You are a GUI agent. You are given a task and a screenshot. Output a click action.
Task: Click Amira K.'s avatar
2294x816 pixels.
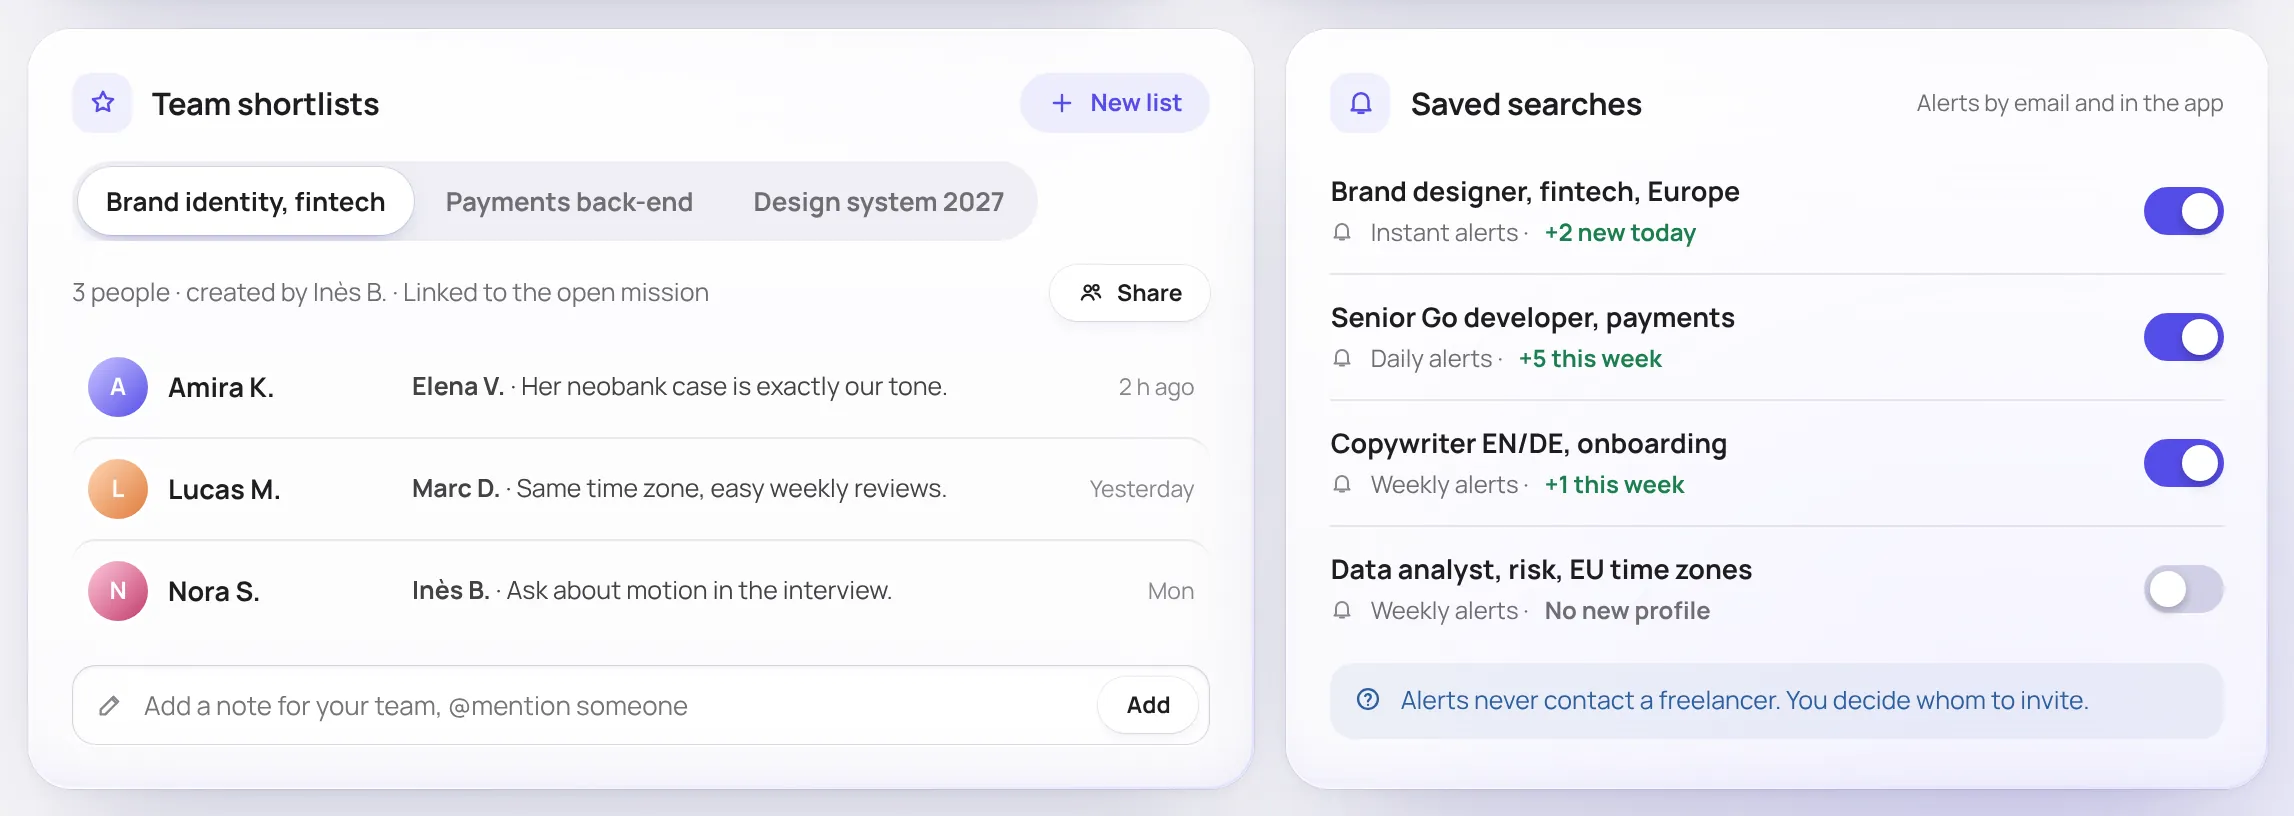(x=118, y=387)
